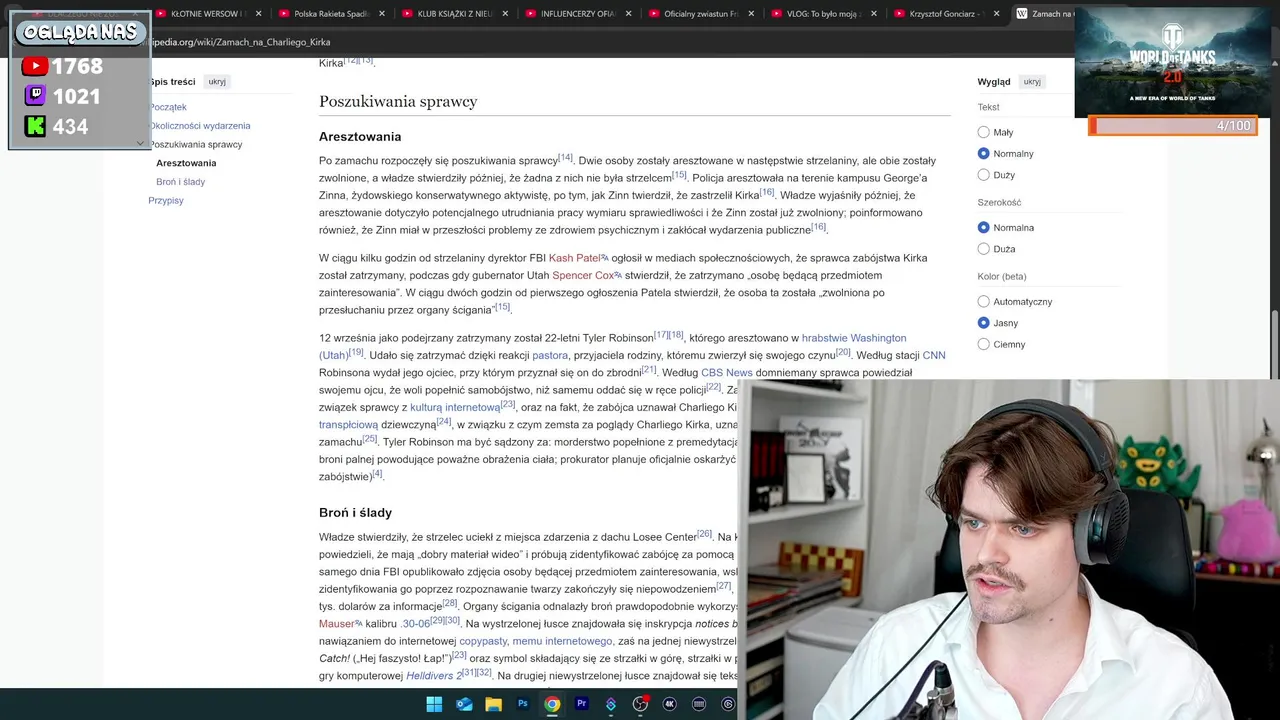The width and height of the screenshot is (1280, 720).
Task: Switch to the KLUB KSIĄŻKI tab
Action: click(454, 14)
